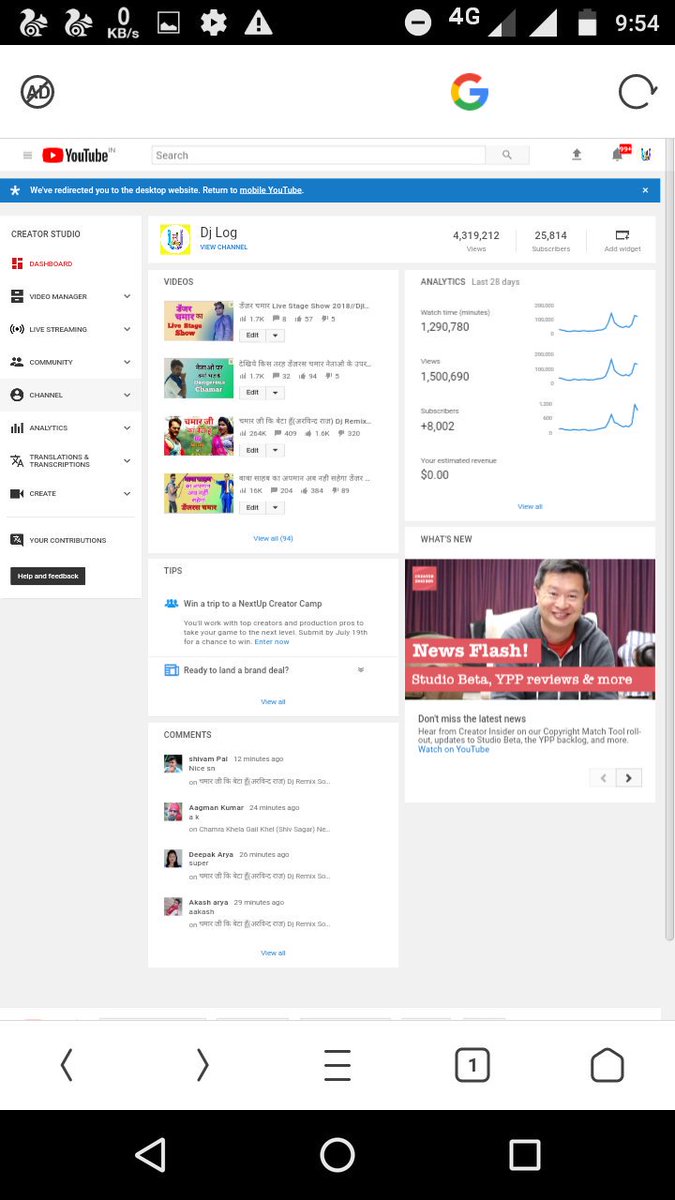Go to next What's New item
The height and width of the screenshot is (1200, 675).
(629, 777)
